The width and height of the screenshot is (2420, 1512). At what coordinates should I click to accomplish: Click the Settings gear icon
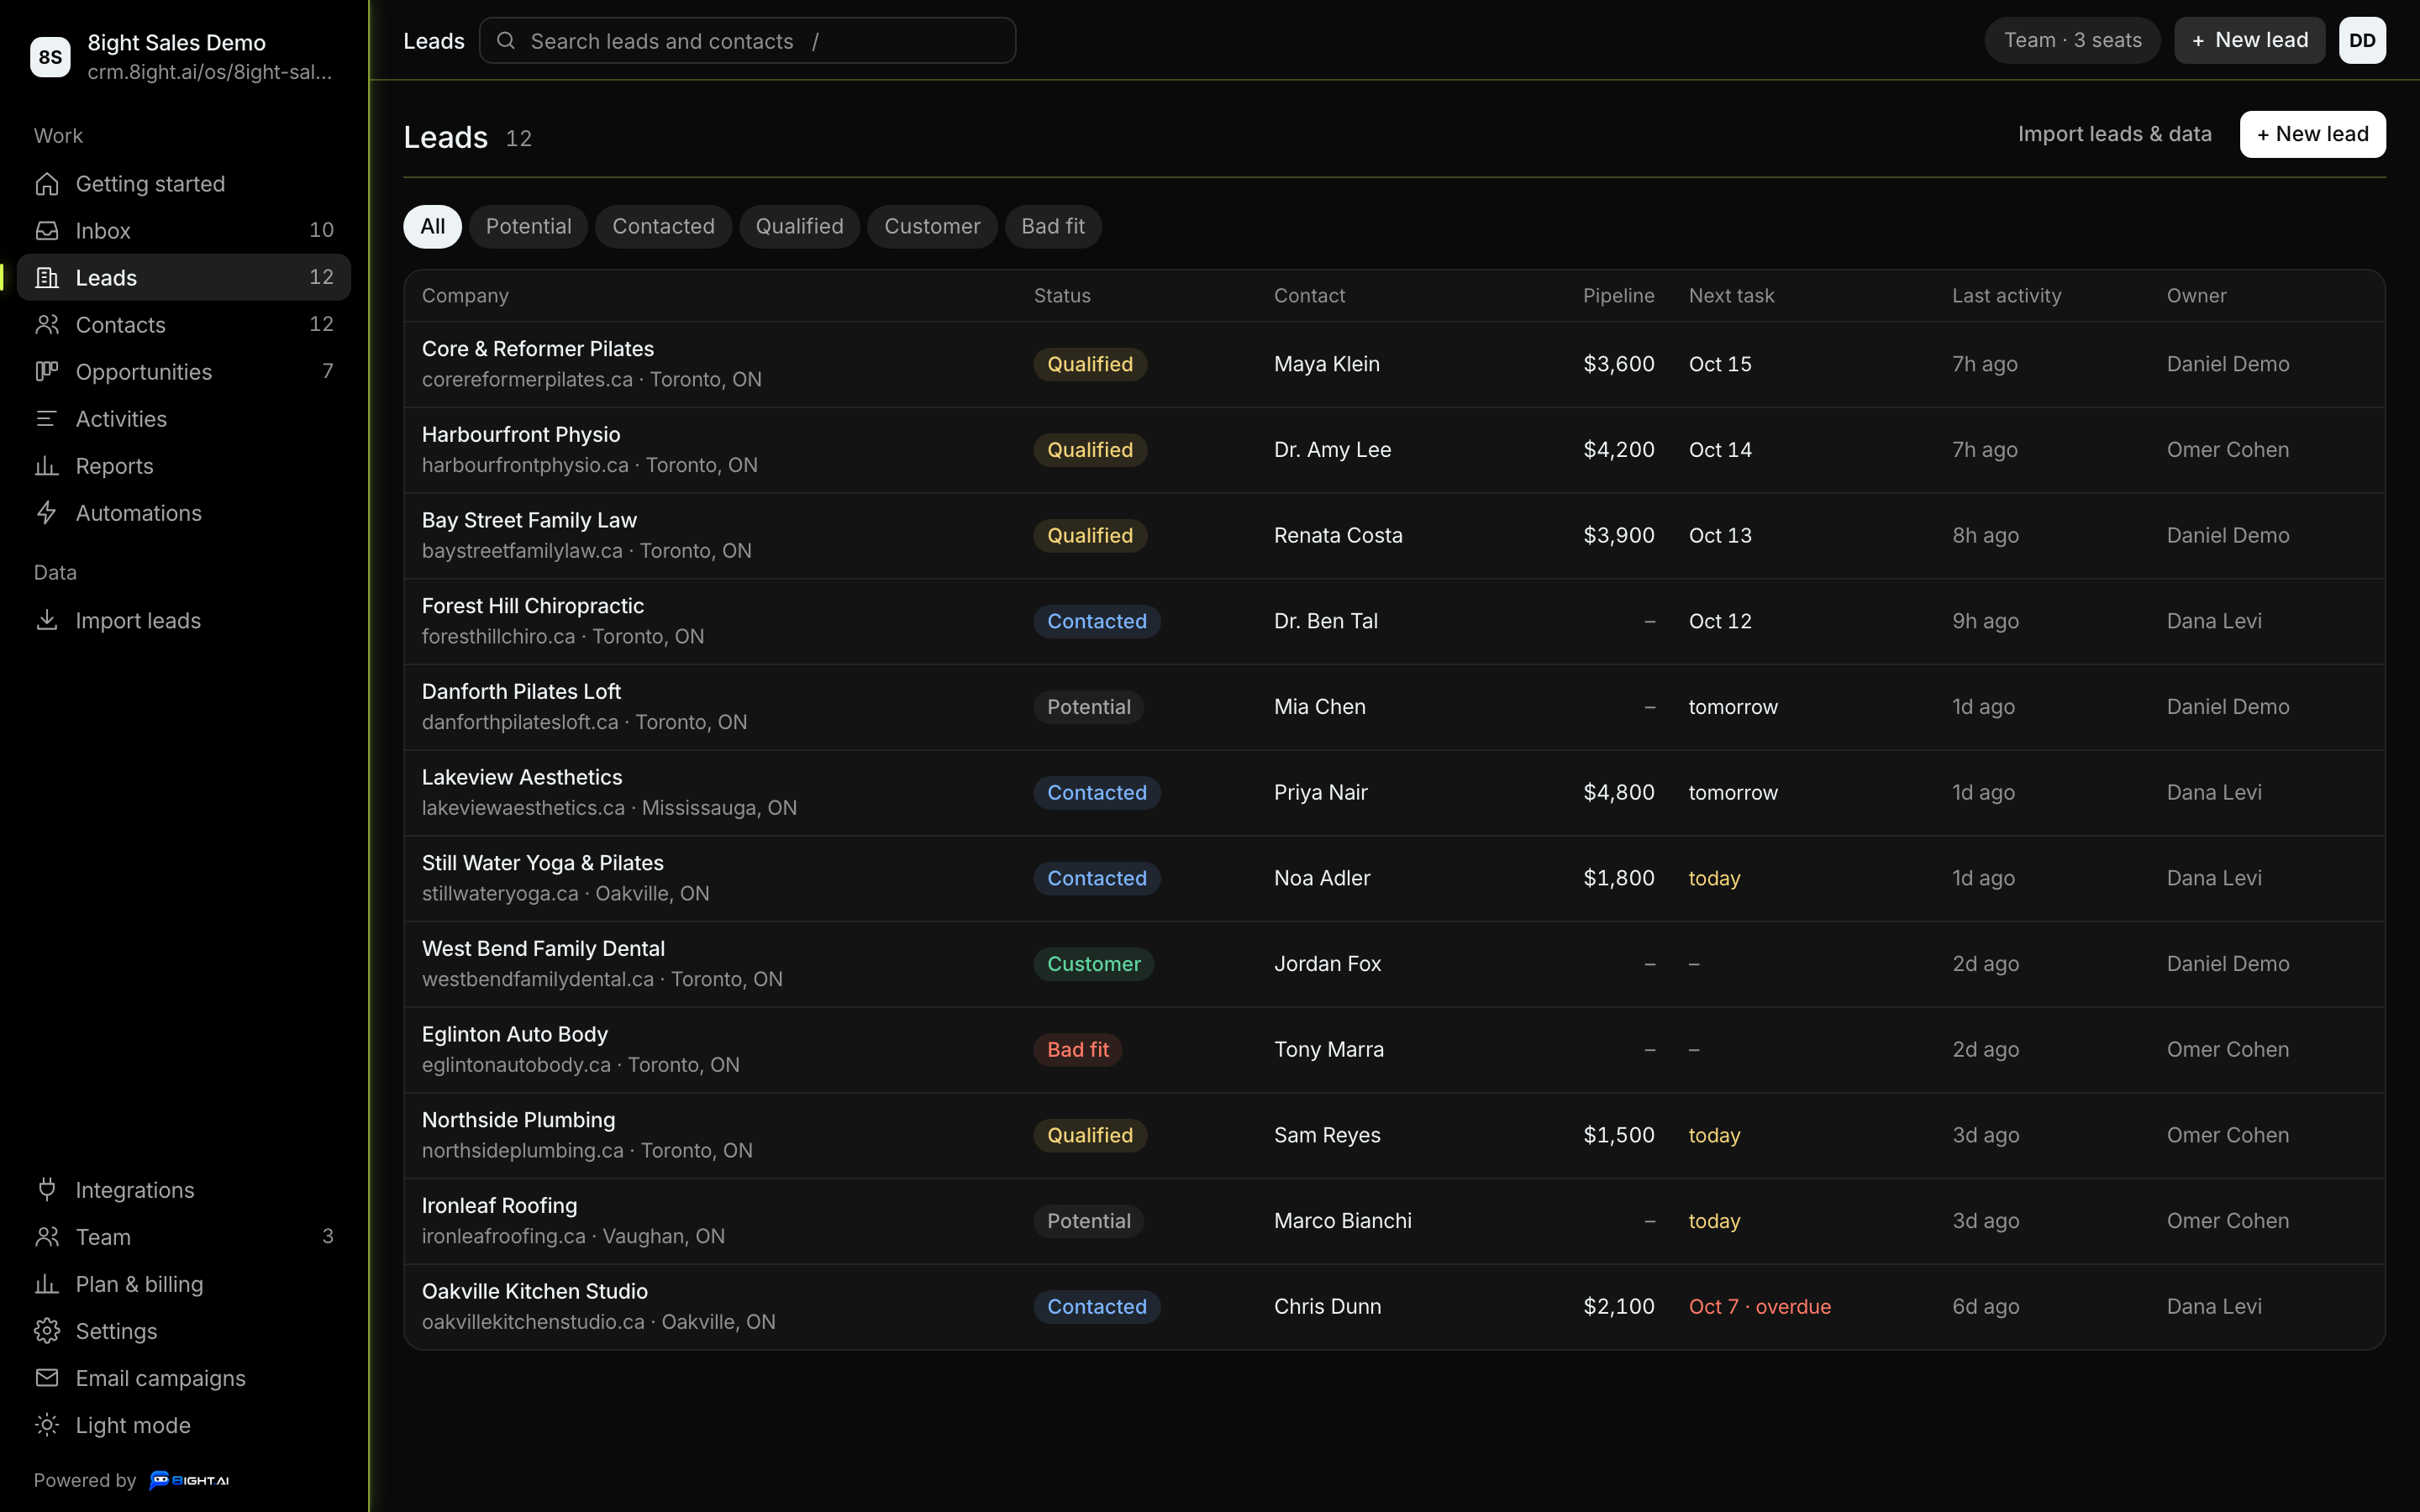(x=47, y=1331)
